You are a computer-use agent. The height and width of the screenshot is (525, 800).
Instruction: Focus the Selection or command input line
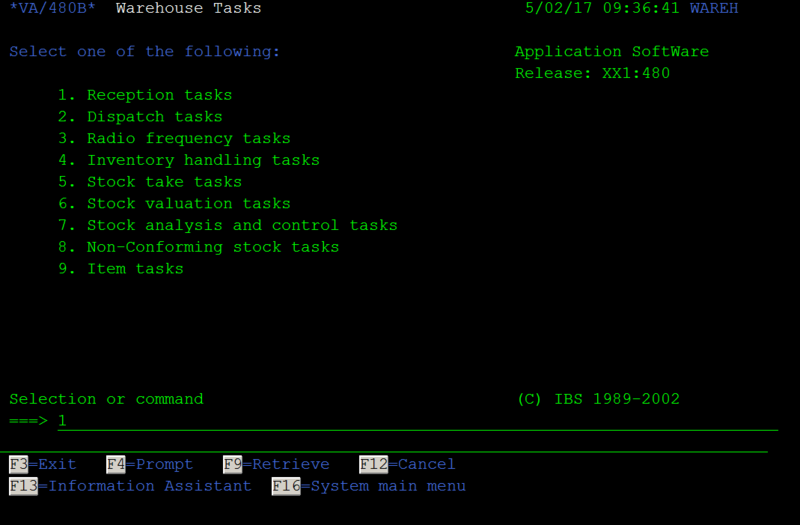pyautogui.click(x=417, y=421)
